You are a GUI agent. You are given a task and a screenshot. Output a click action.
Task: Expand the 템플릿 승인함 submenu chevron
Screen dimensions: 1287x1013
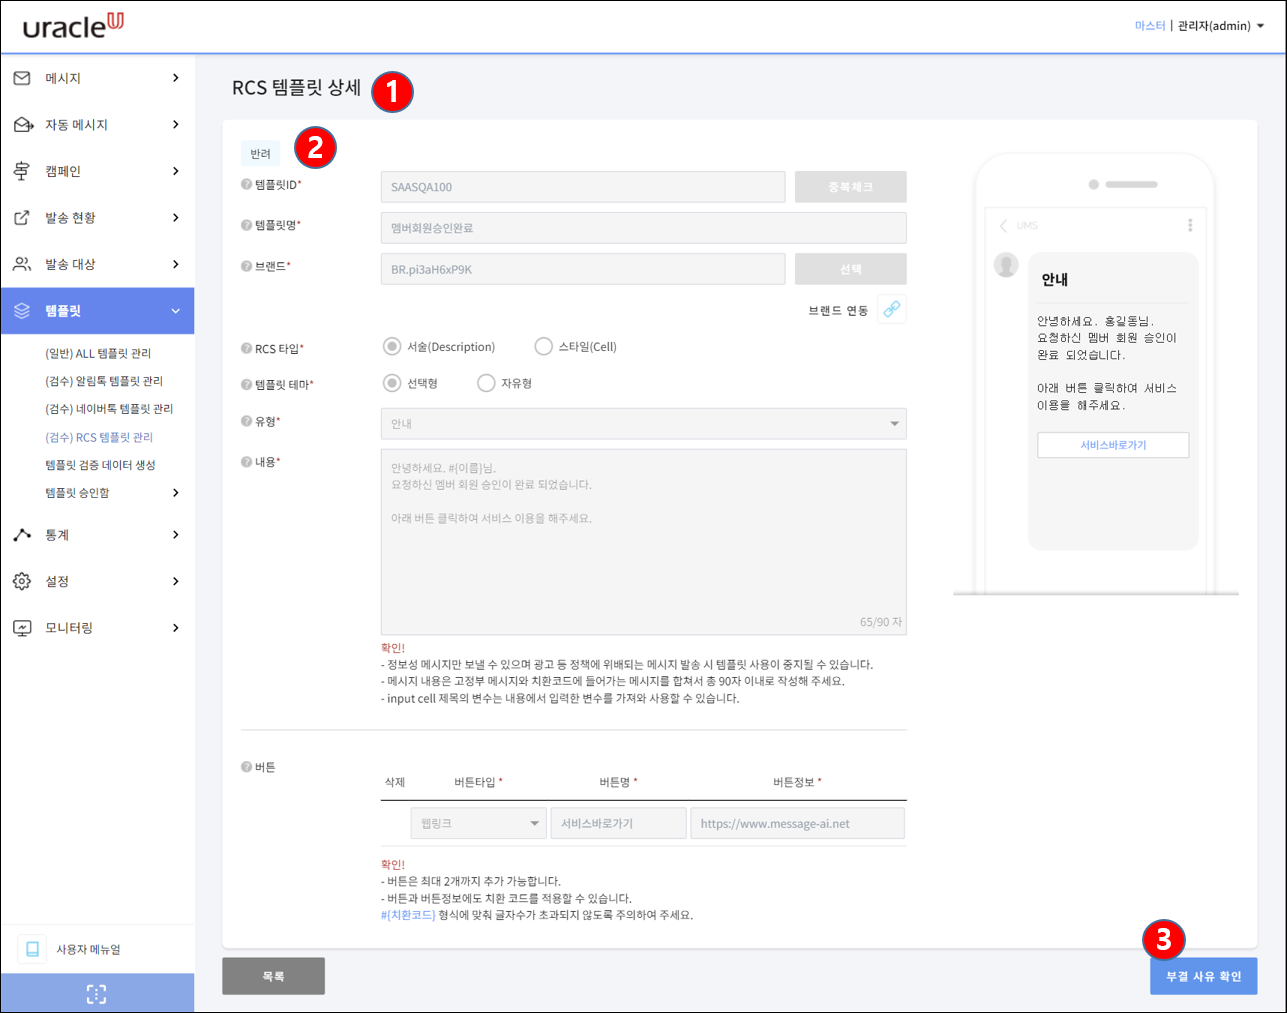tap(176, 493)
